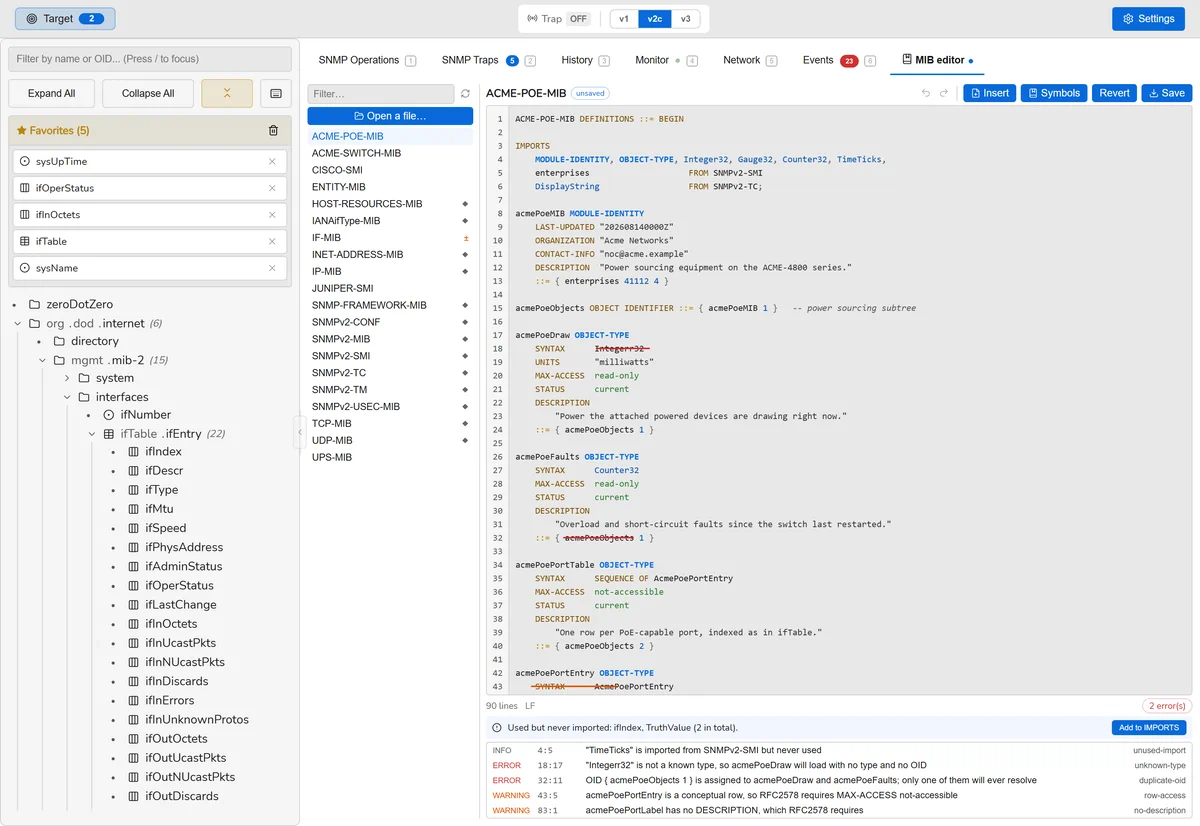Switch to the History tab

[585, 60]
